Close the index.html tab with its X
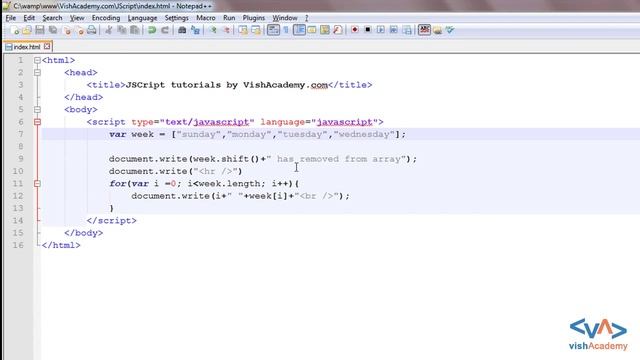 [x=47, y=47]
